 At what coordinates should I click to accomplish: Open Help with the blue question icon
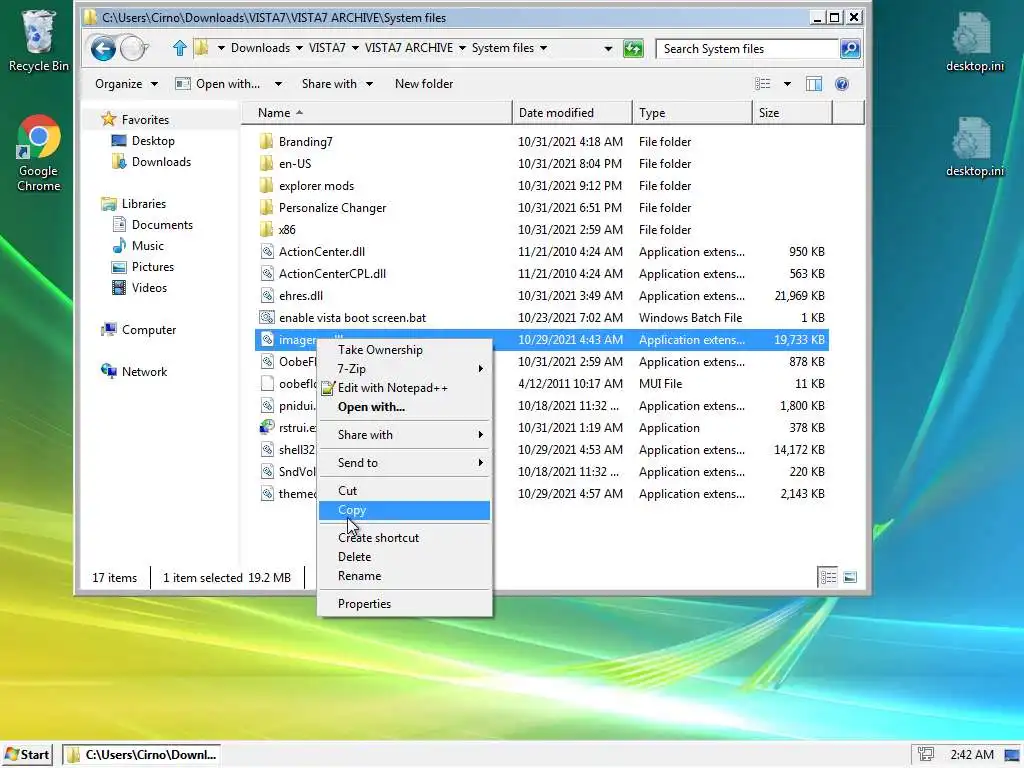click(x=842, y=84)
